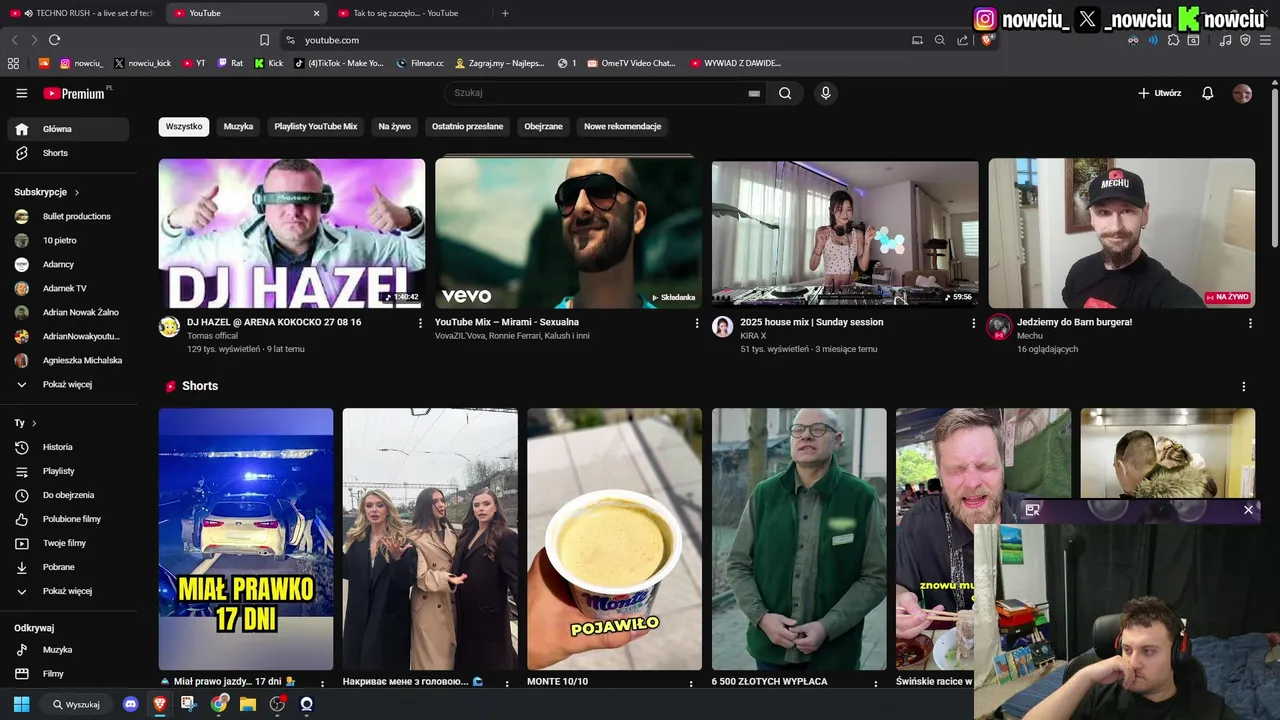This screenshot has height=720, width=1280.
Task: Click the Utwórz create button
Action: 1159,93
